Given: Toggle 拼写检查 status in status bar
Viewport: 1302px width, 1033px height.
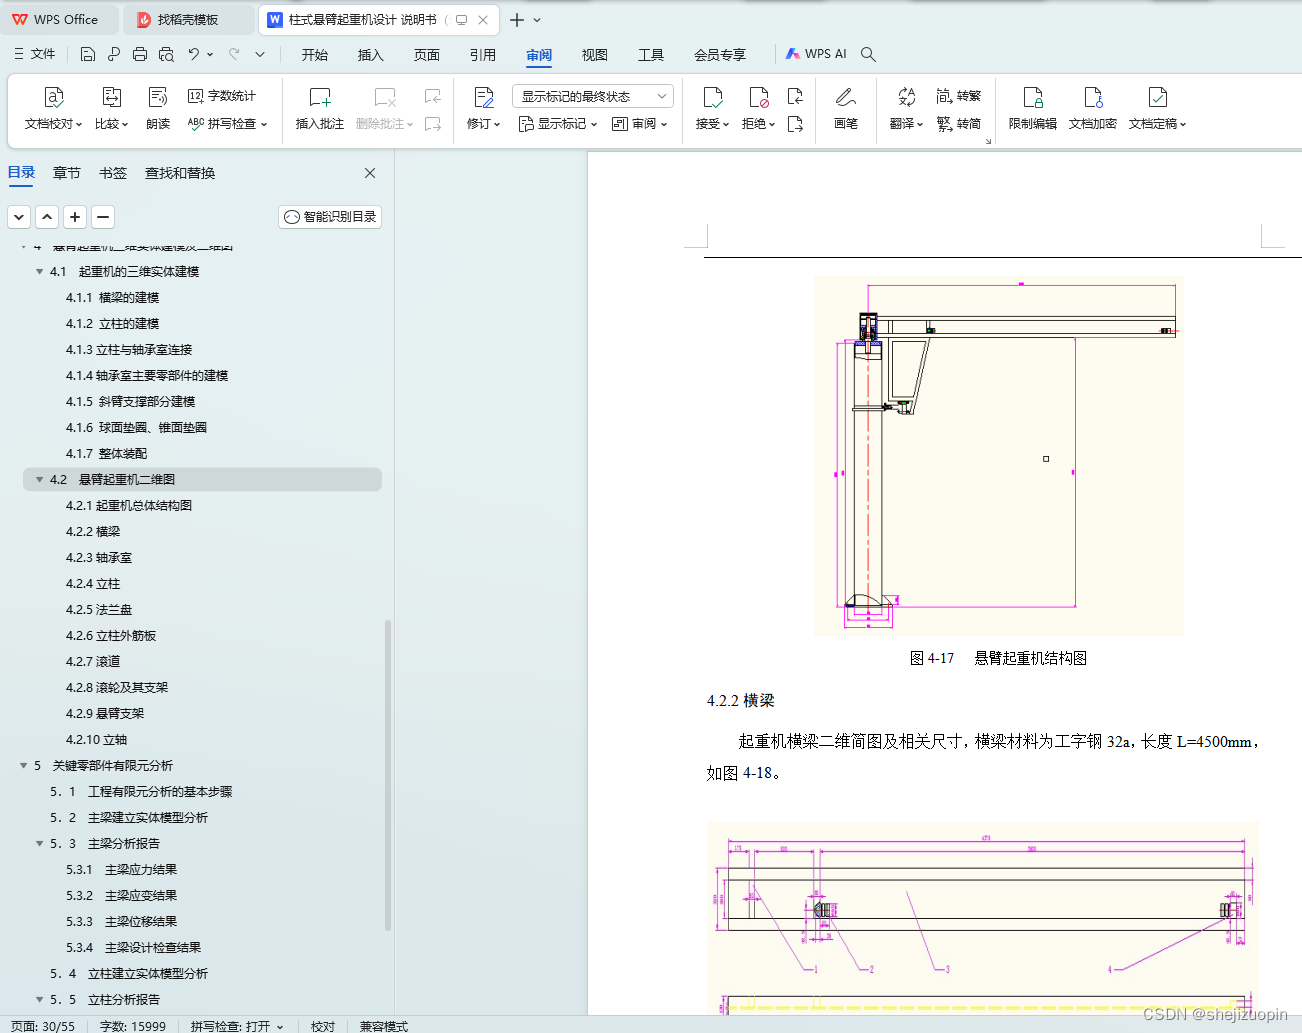Looking at the screenshot, I should tap(237, 1026).
